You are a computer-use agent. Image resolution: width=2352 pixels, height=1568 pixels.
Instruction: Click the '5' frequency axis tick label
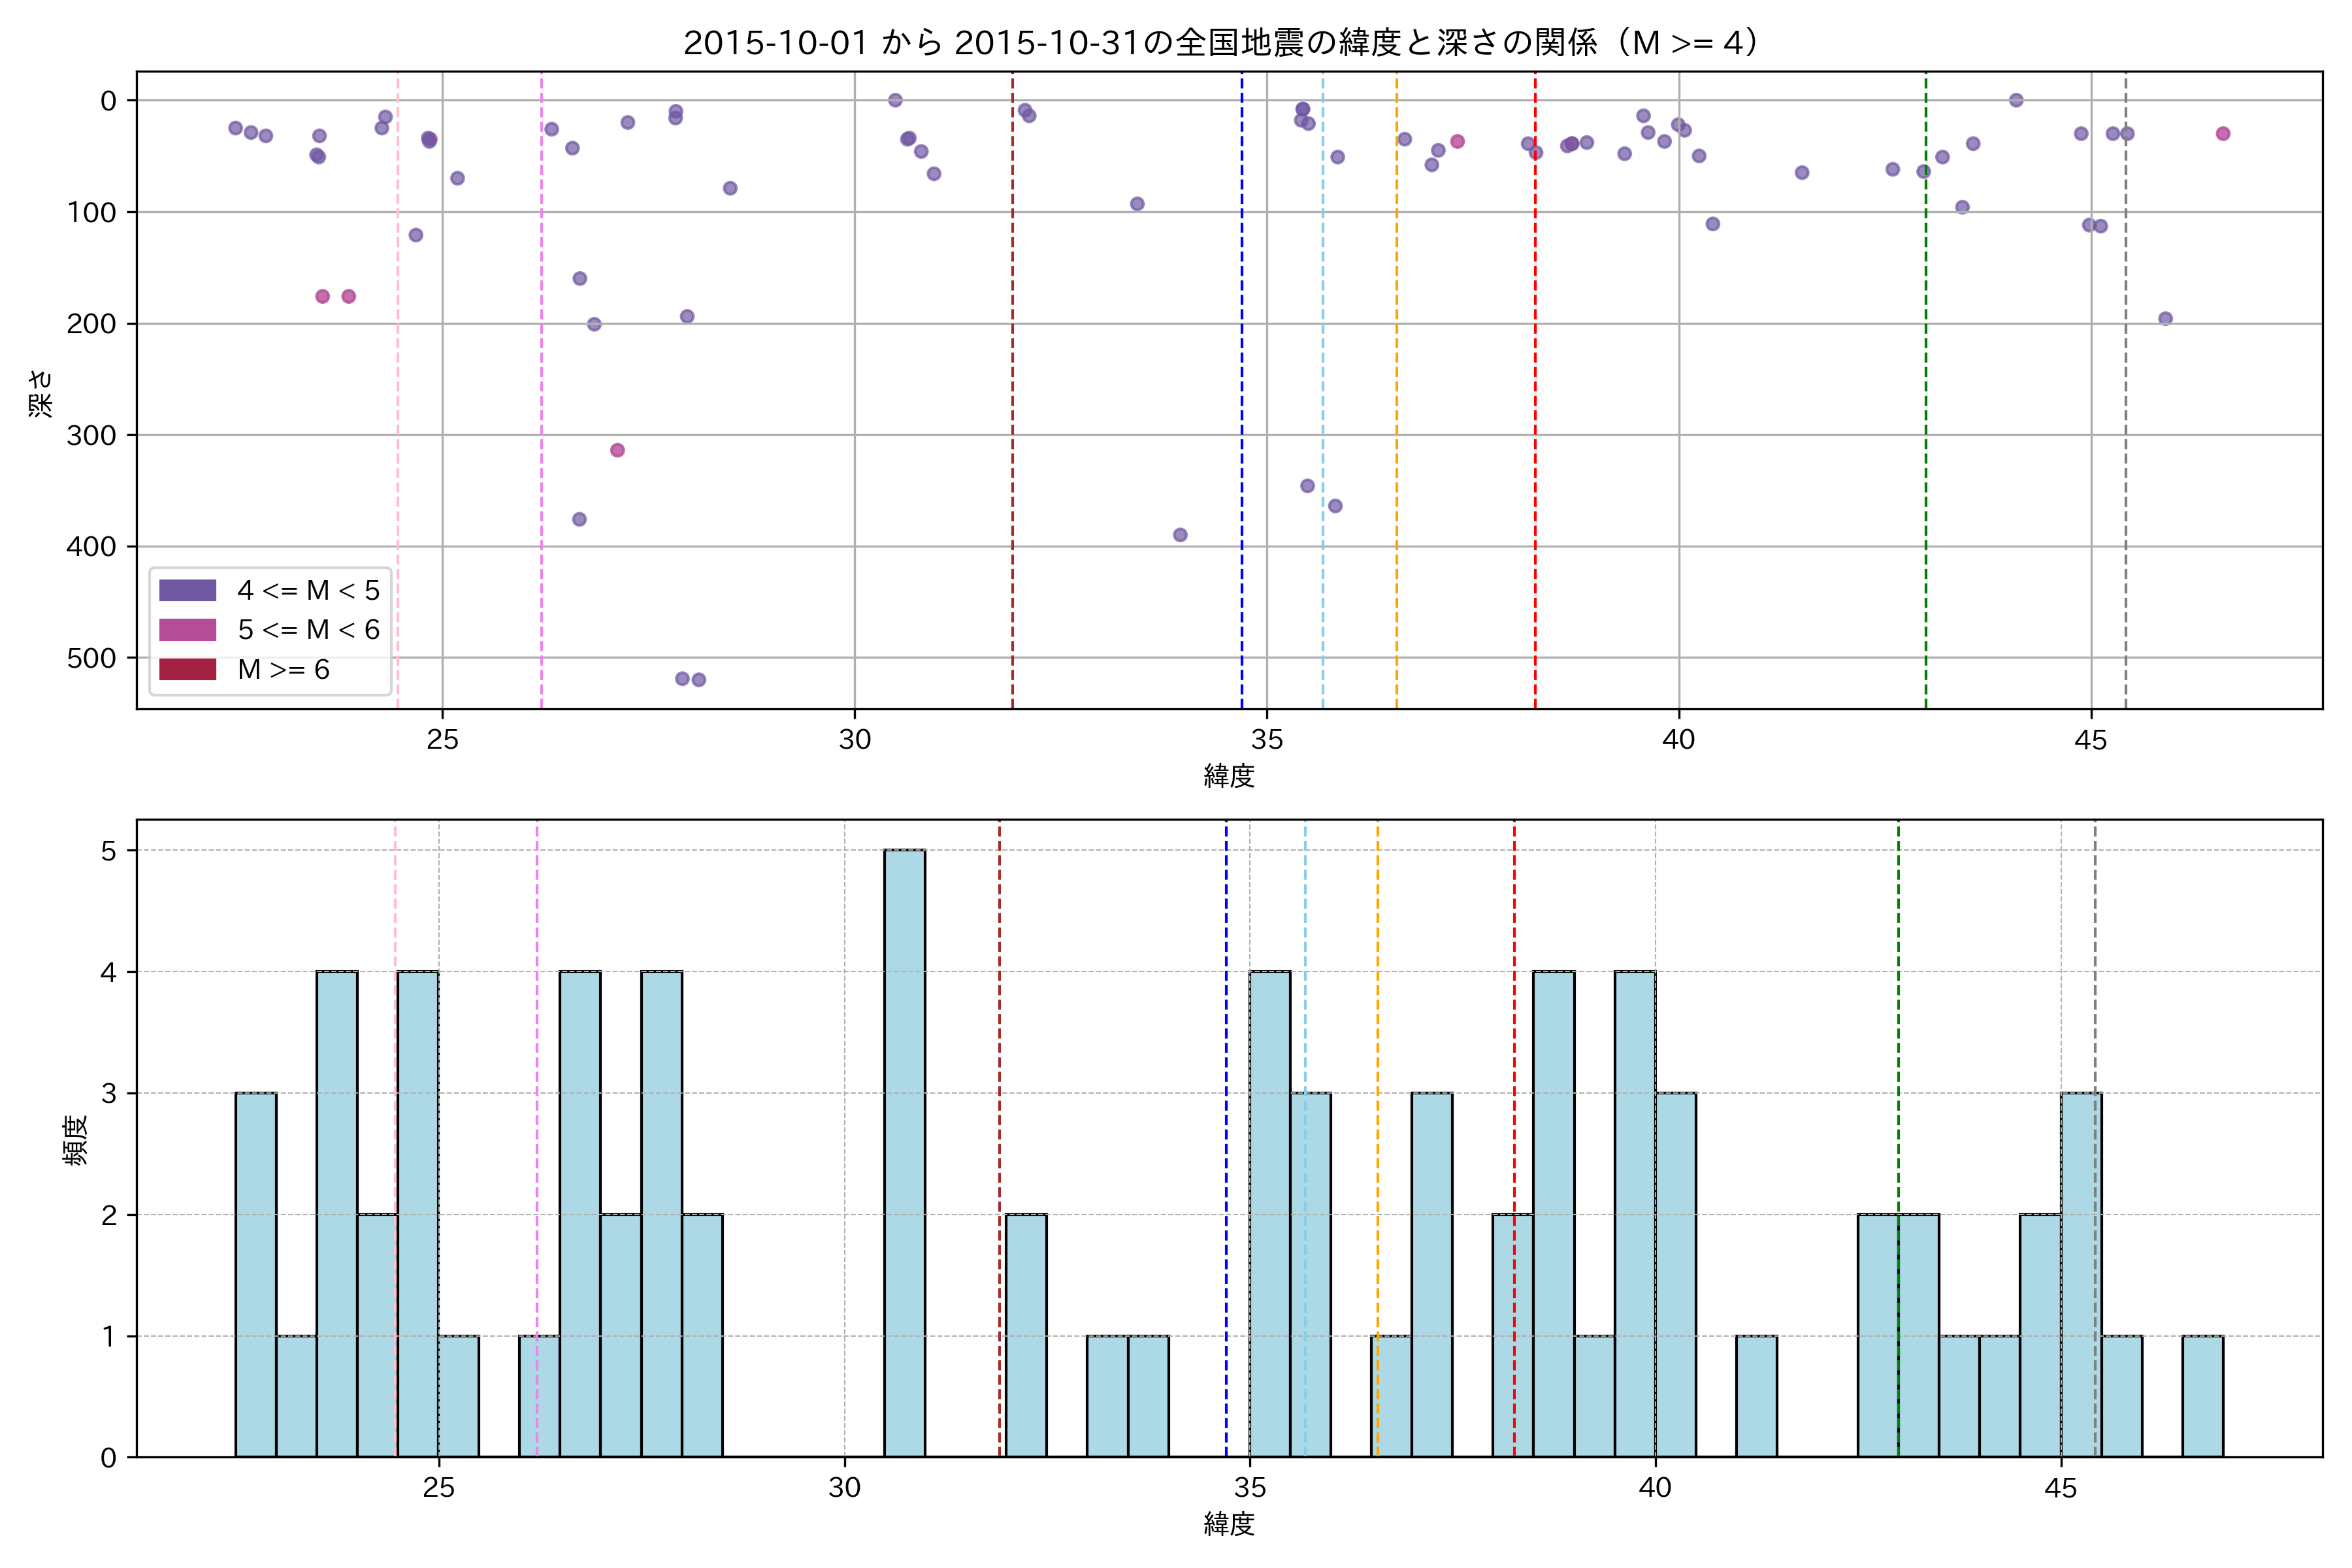click(109, 851)
